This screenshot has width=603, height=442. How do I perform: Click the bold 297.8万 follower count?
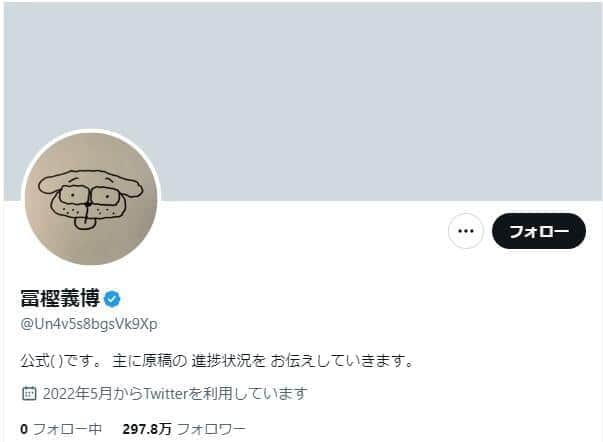tap(147, 429)
